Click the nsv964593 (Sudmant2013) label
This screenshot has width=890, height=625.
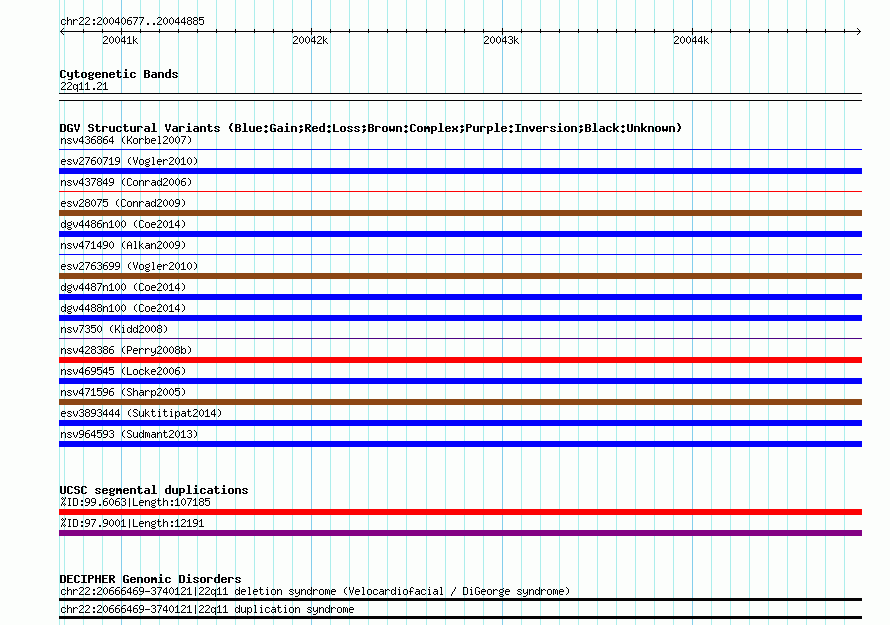(129, 434)
